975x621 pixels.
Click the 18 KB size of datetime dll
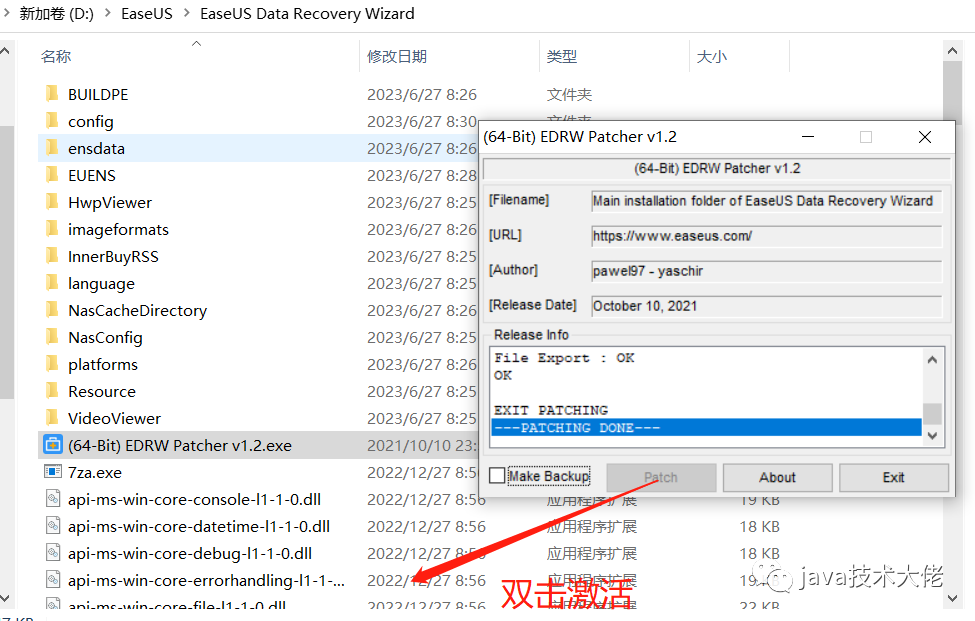759,527
